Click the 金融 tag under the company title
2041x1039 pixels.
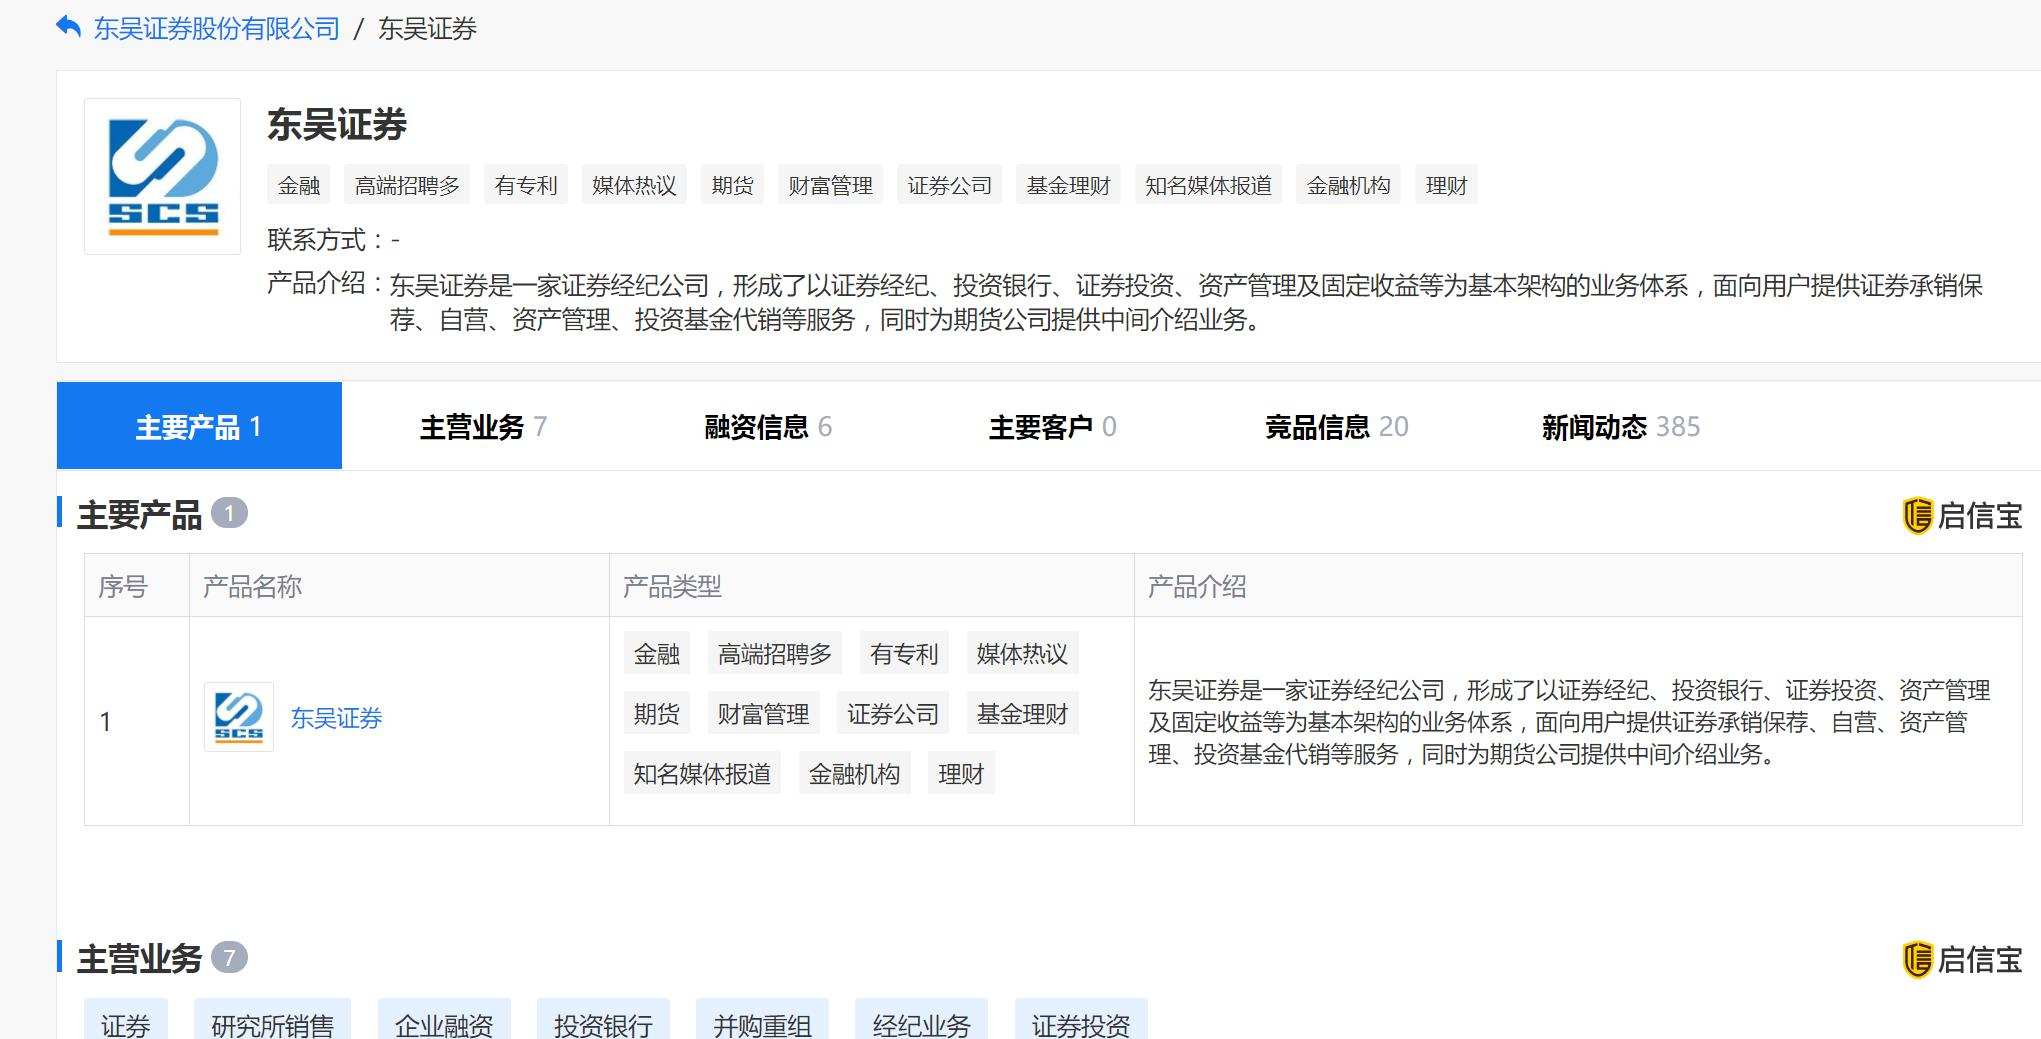pyautogui.click(x=299, y=185)
